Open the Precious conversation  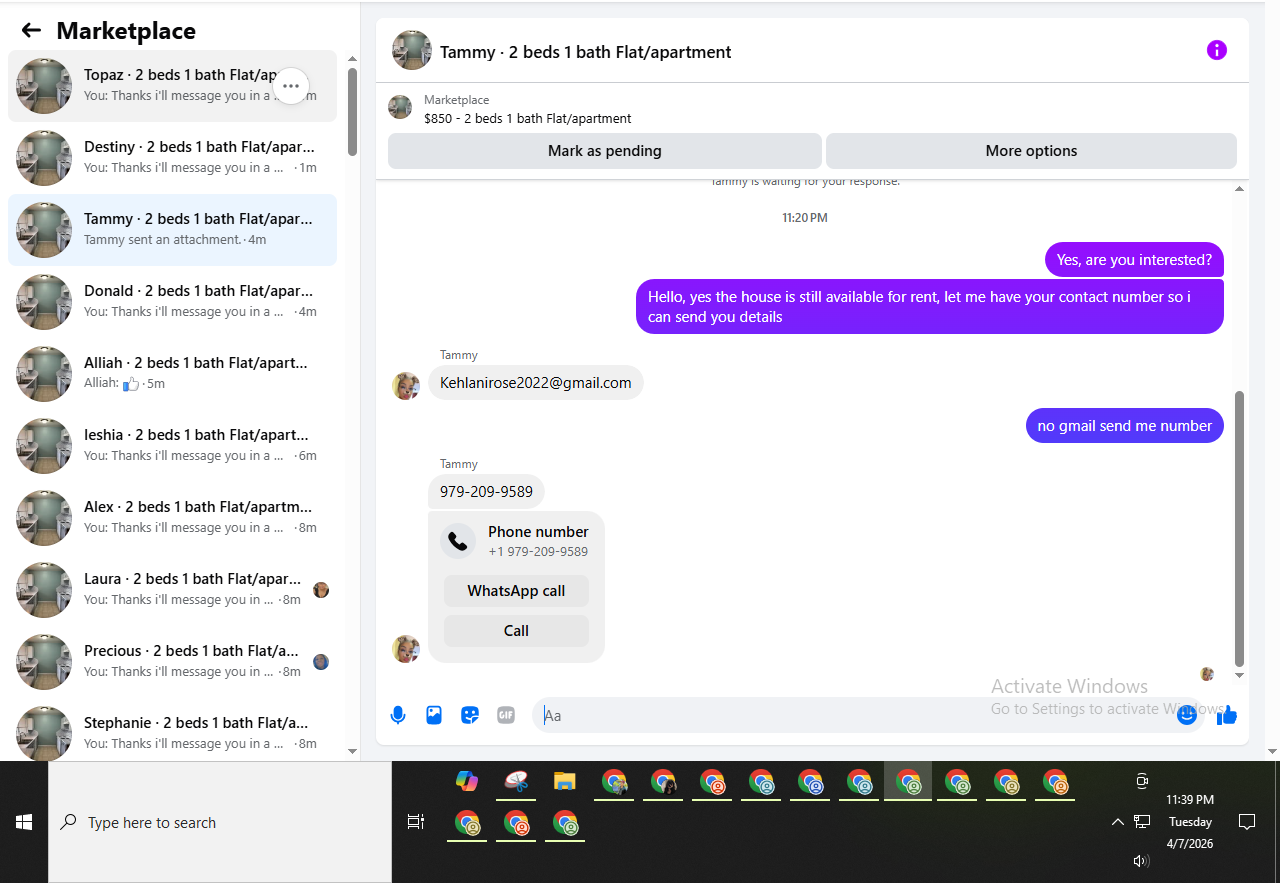point(172,662)
